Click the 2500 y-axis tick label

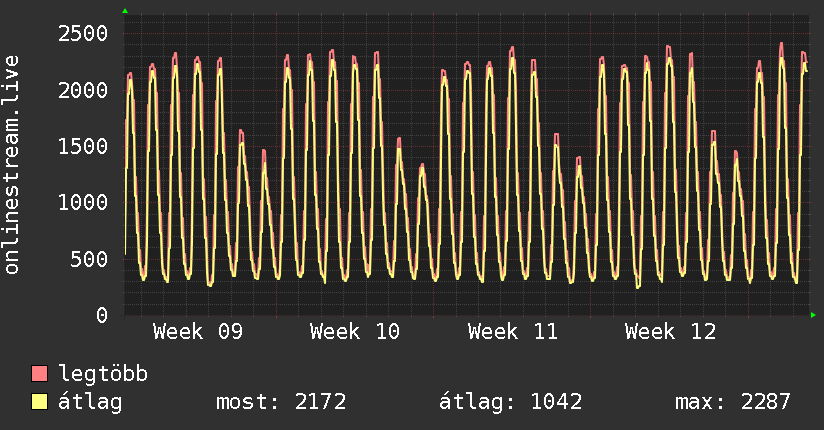coord(82,34)
